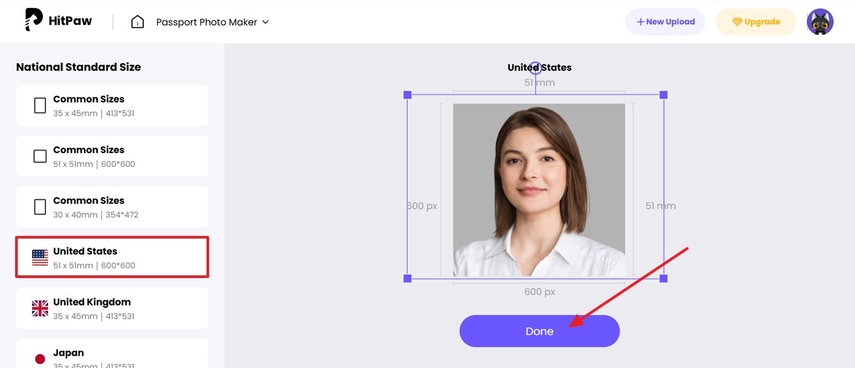The image size is (855, 368).
Task: Click the 51 mm right-side dimension label
Action: pos(660,206)
